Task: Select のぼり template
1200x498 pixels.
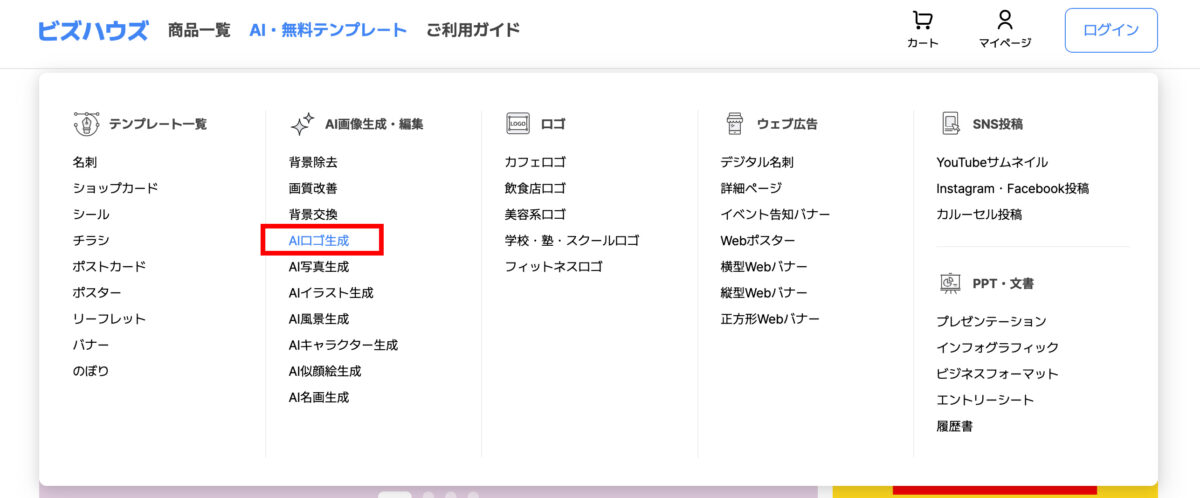Action: click(91, 371)
